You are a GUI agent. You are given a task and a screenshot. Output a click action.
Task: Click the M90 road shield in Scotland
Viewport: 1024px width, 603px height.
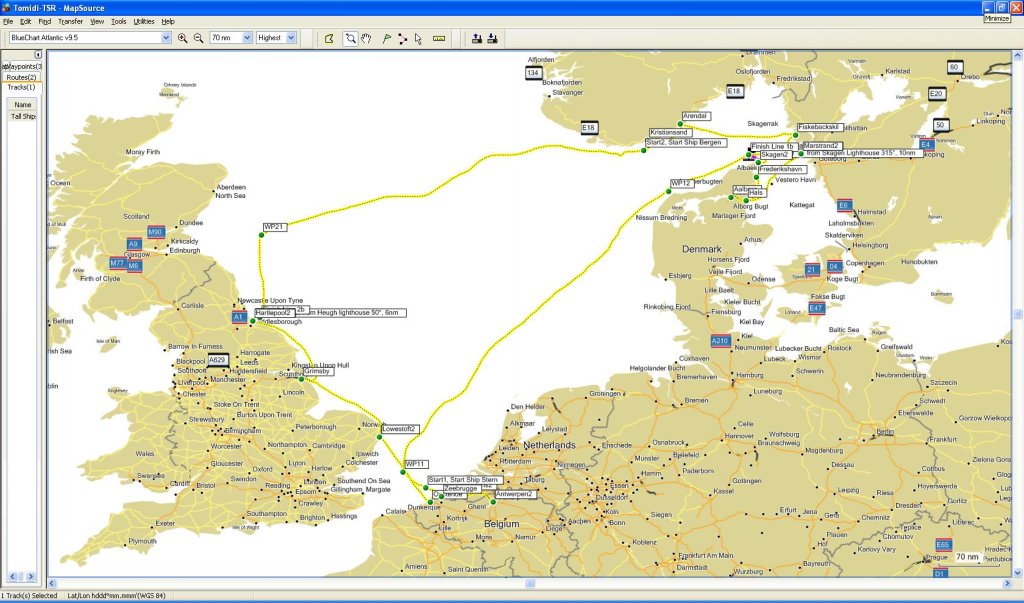click(x=155, y=232)
